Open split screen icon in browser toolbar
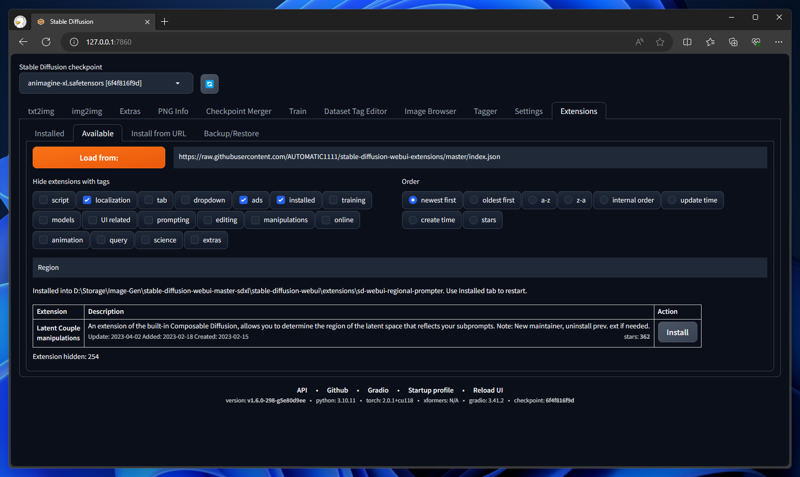Viewport: 800px width, 477px height. (x=687, y=42)
